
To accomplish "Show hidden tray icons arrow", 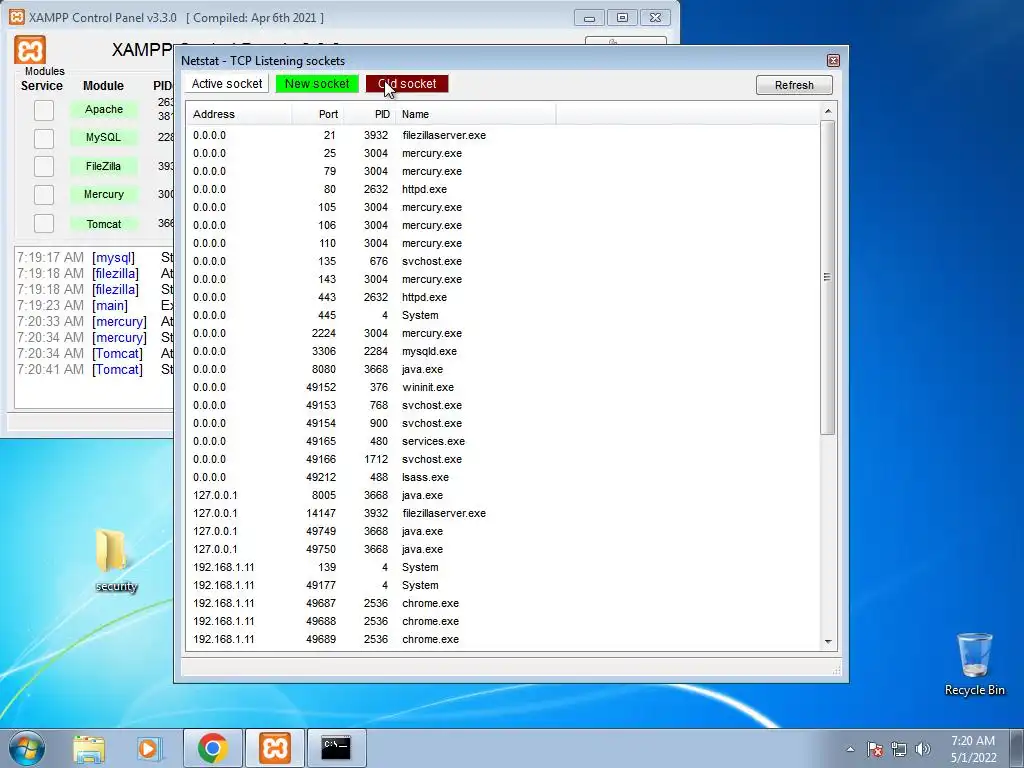I will (850, 749).
